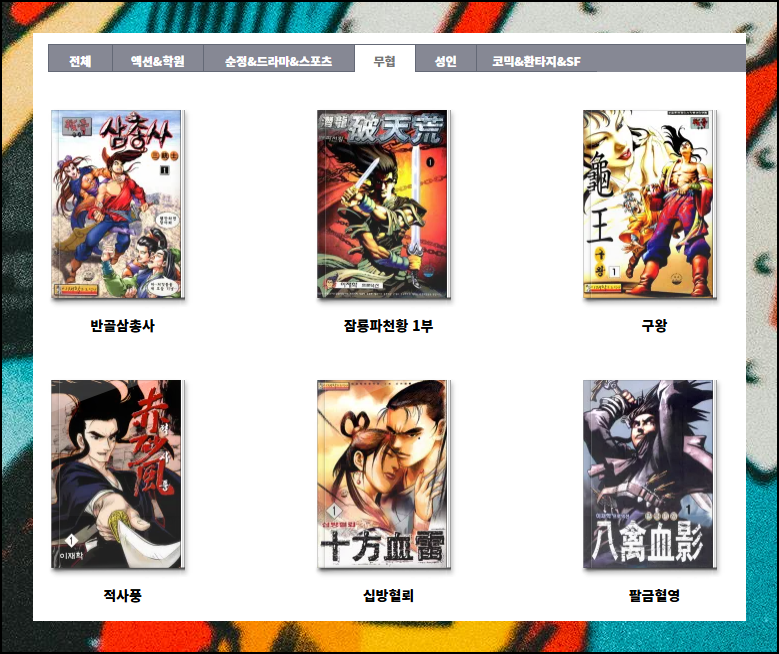Switch to the 전체 tab
Viewport: 779px width, 654px height.
tap(80, 59)
